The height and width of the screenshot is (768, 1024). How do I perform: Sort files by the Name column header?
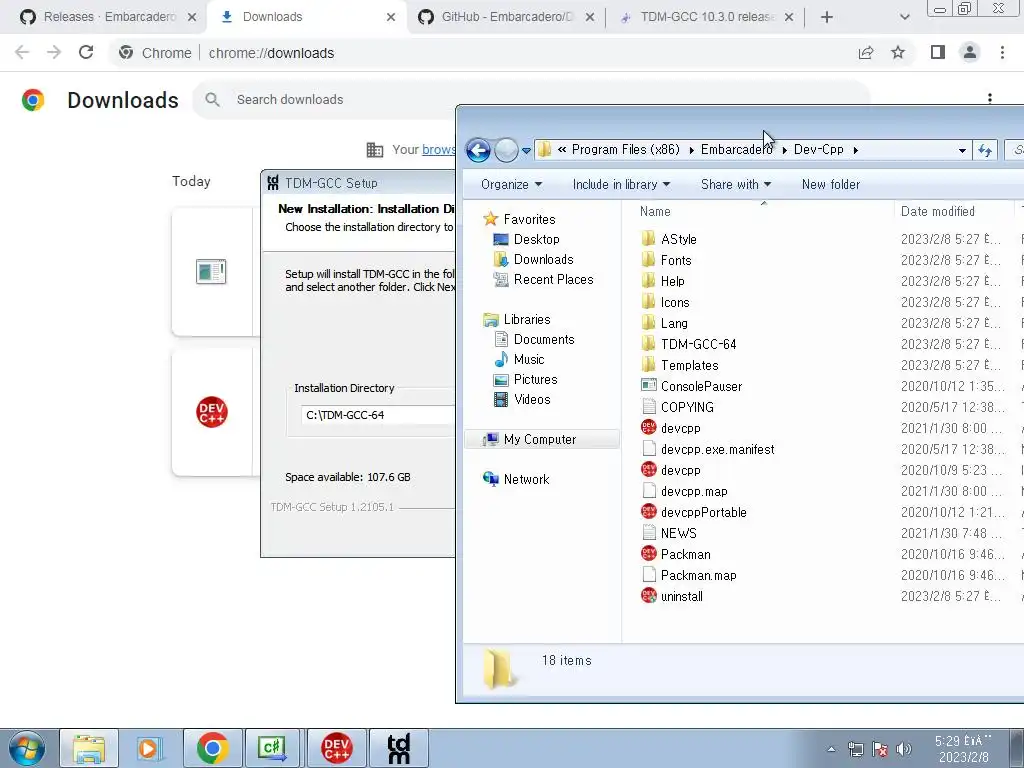[655, 212]
